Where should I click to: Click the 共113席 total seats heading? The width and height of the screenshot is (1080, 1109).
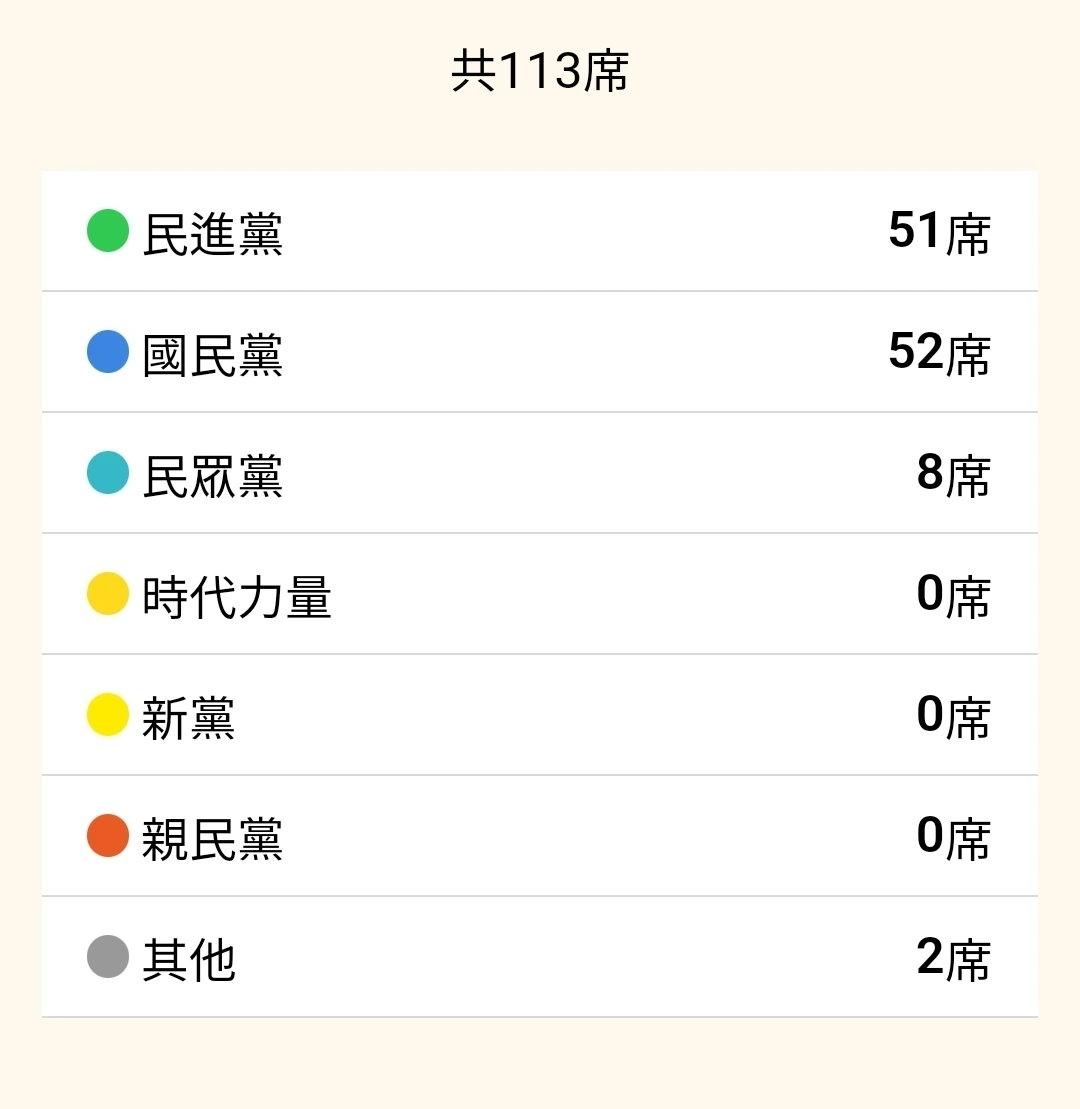(540, 72)
